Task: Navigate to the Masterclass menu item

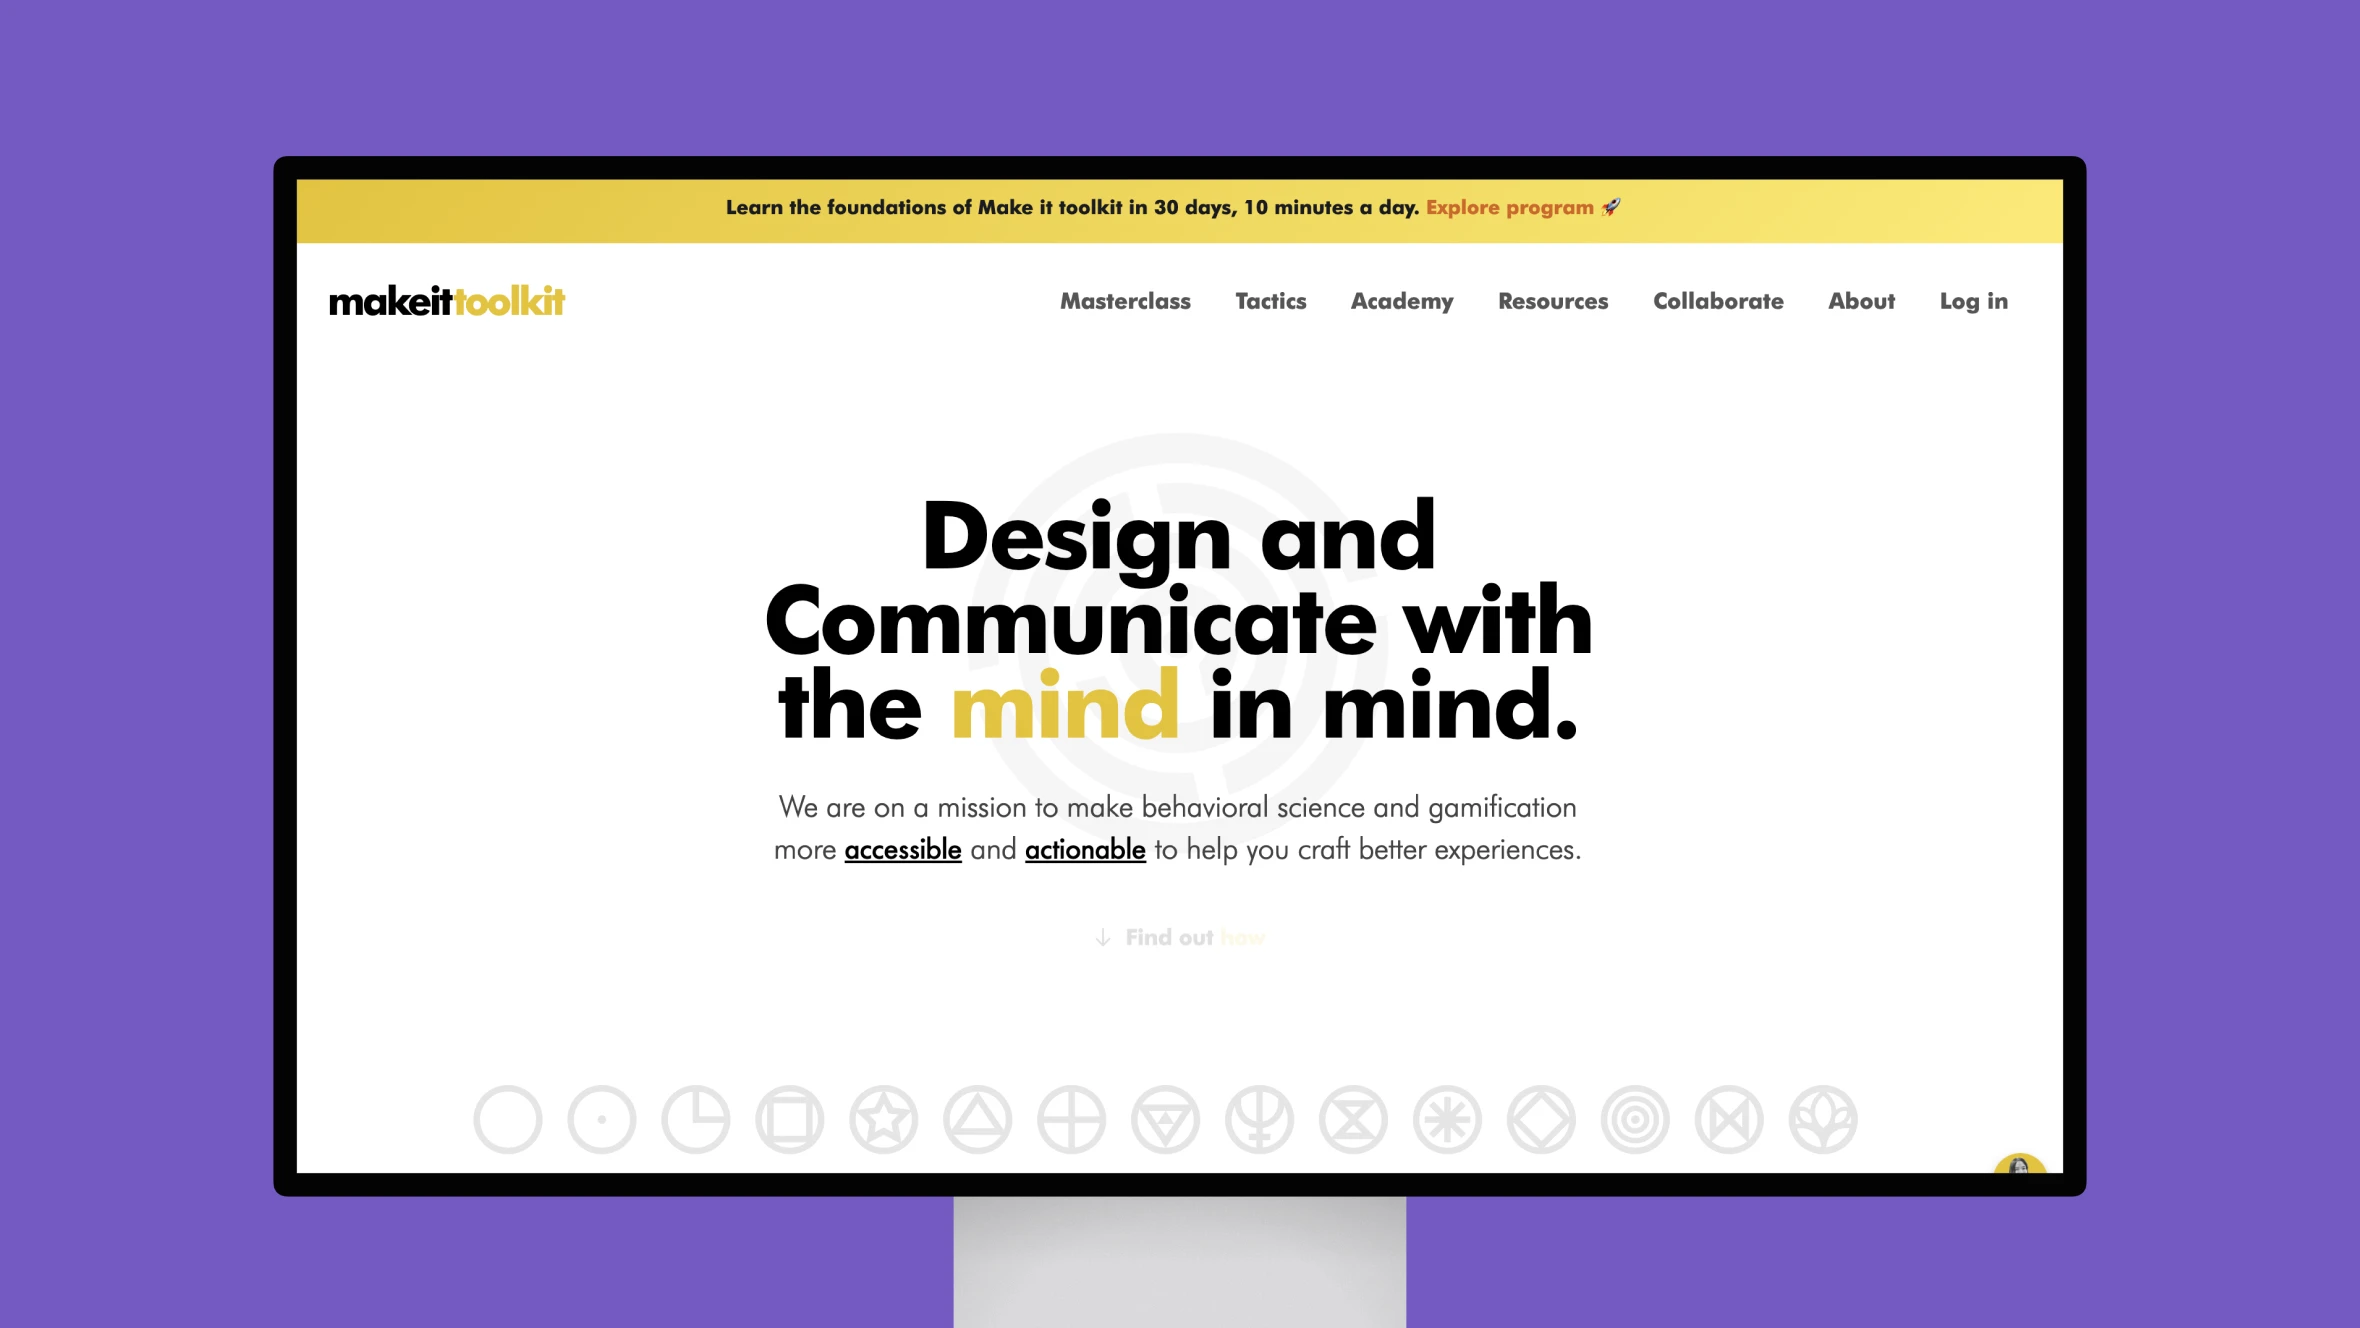Action: [1125, 300]
